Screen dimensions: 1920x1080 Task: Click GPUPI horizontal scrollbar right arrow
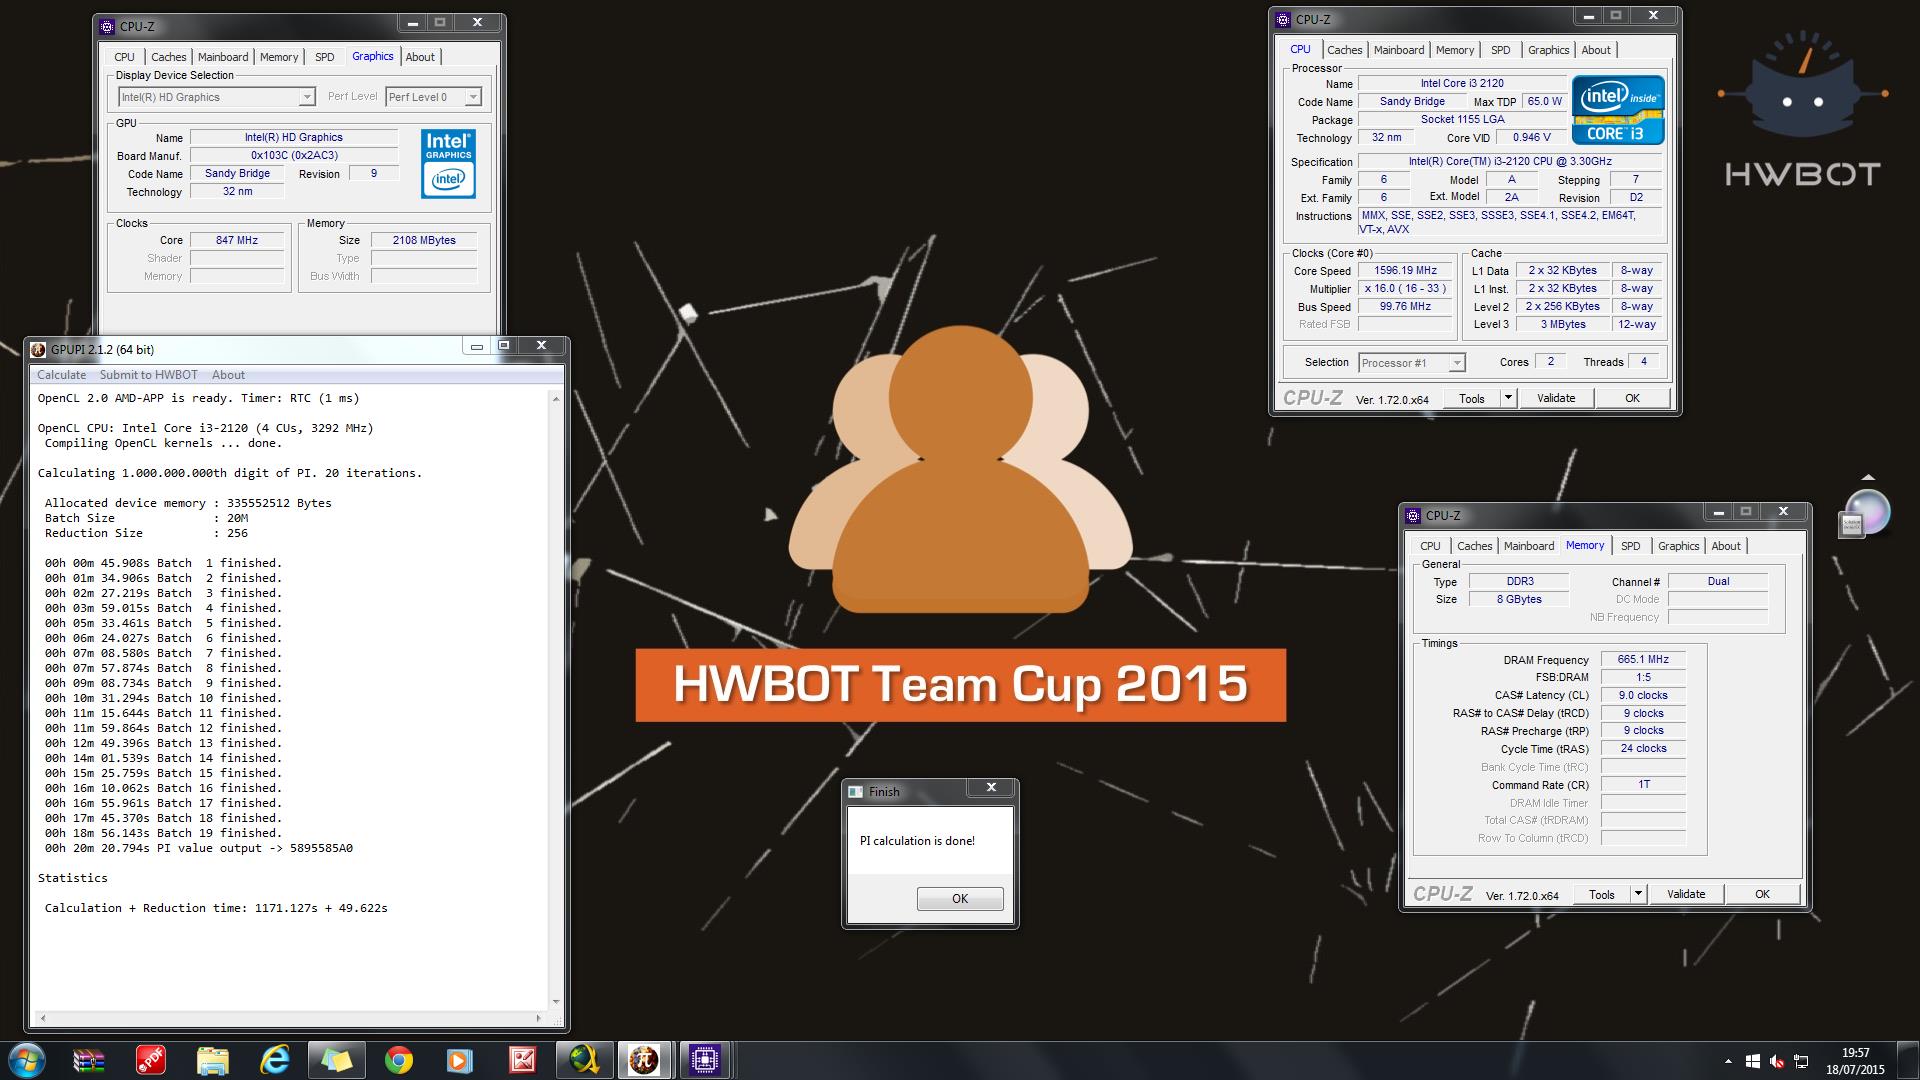(x=538, y=1019)
